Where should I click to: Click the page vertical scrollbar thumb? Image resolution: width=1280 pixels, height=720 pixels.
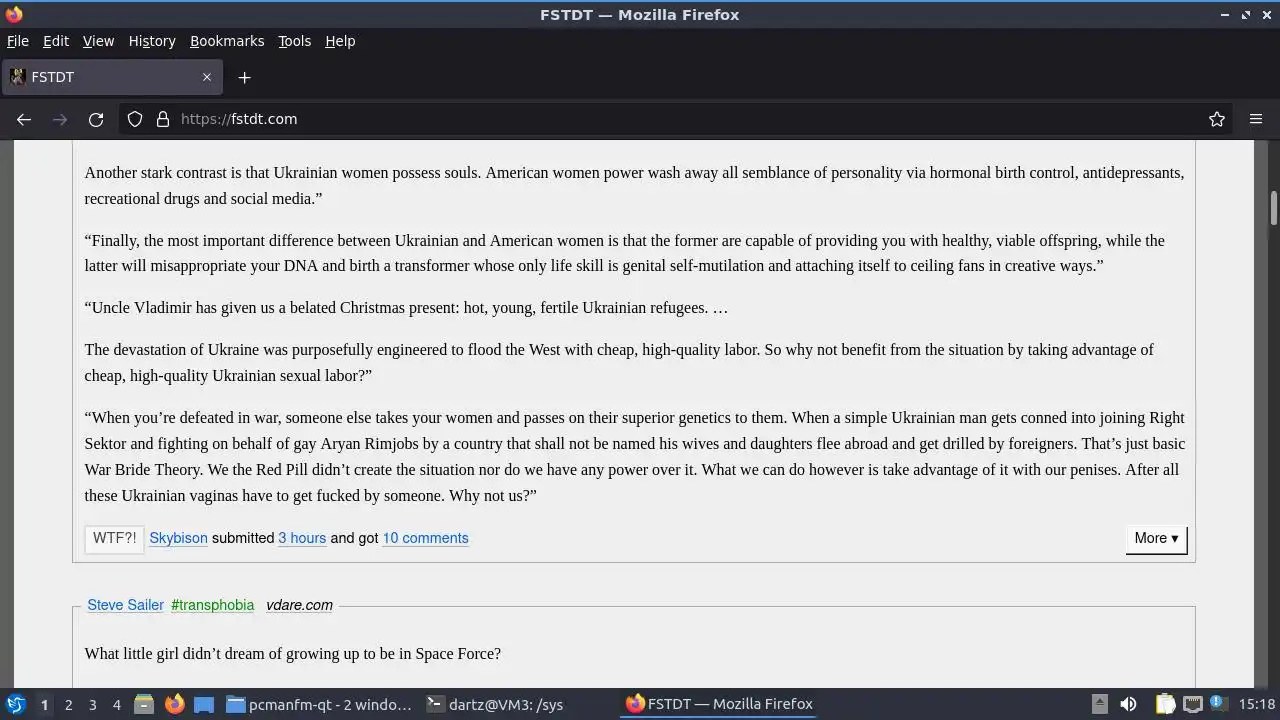[1274, 208]
